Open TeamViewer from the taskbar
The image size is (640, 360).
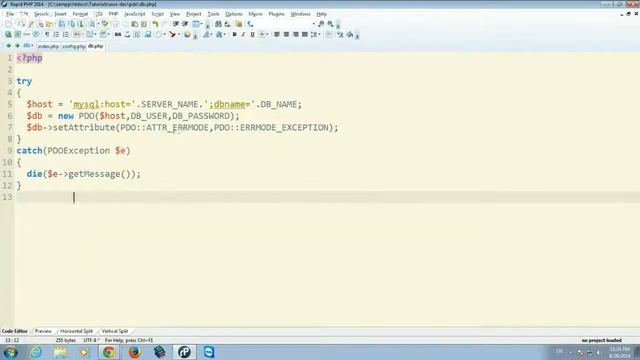point(209,352)
